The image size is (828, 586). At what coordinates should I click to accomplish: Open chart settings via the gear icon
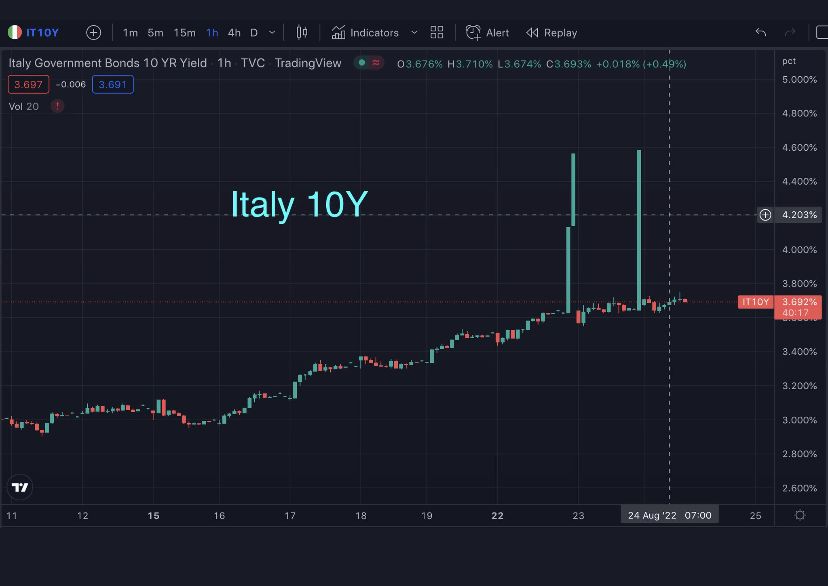click(x=798, y=513)
